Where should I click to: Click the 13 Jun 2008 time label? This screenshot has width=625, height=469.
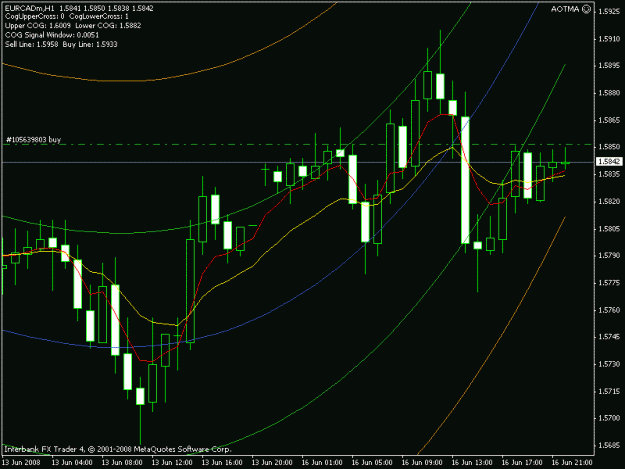[22, 463]
